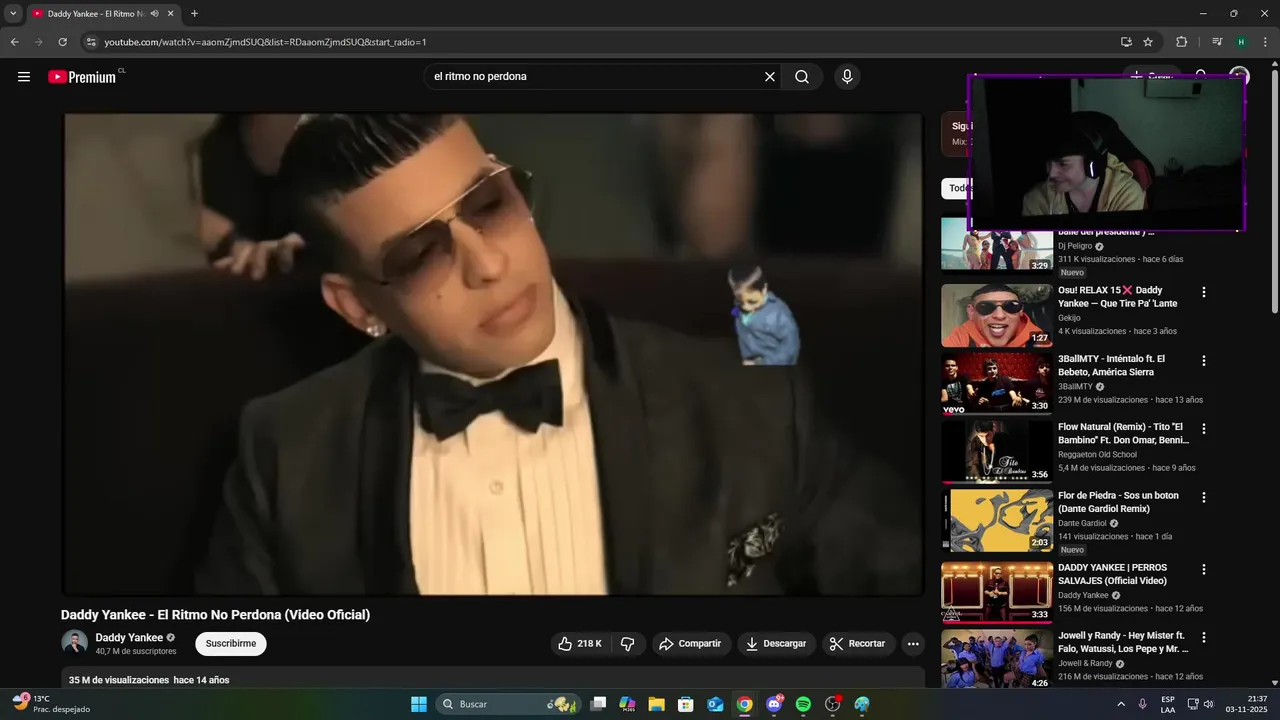
Task: Reload the page with refresh icon
Action: tap(62, 42)
